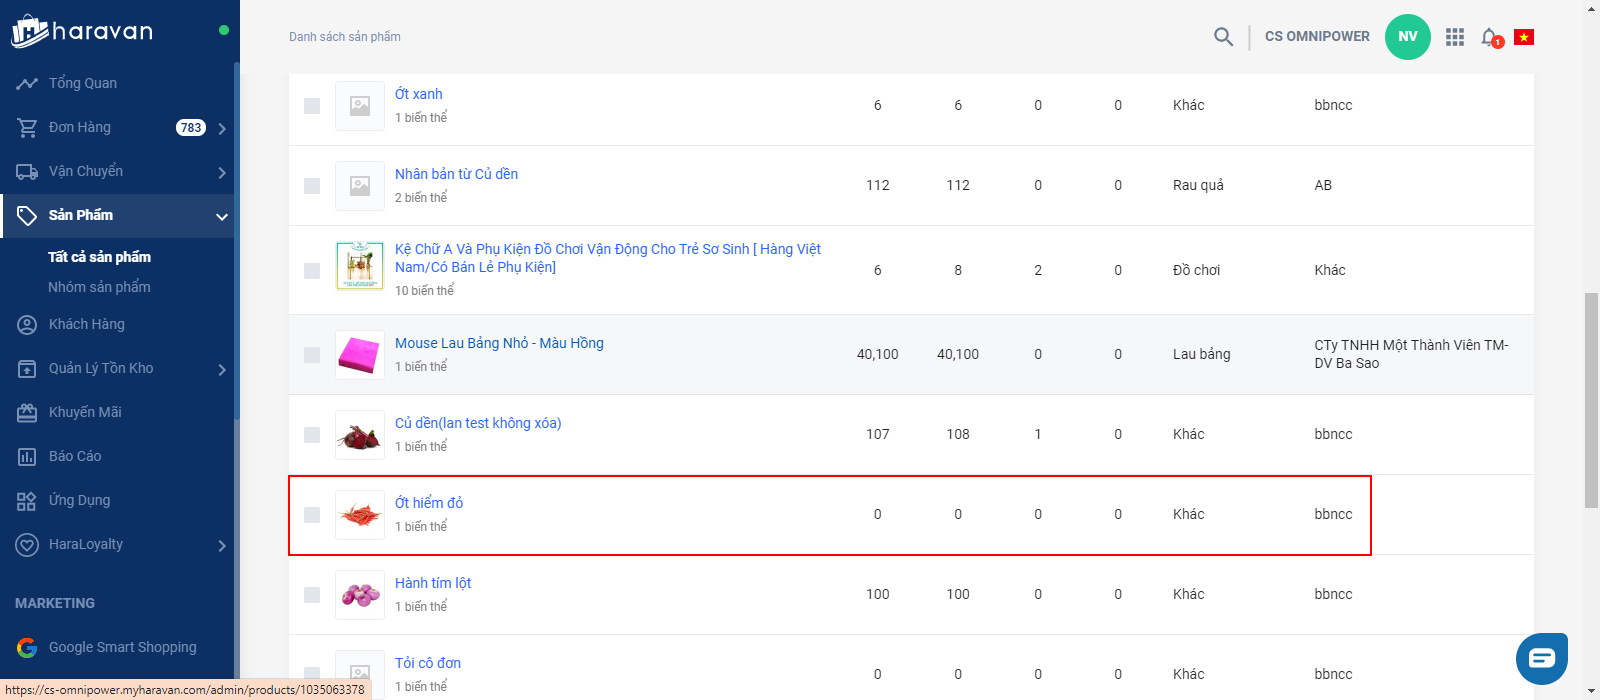The height and width of the screenshot is (700, 1600).
Task: Click the Haravan logo
Action: coord(82,32)
